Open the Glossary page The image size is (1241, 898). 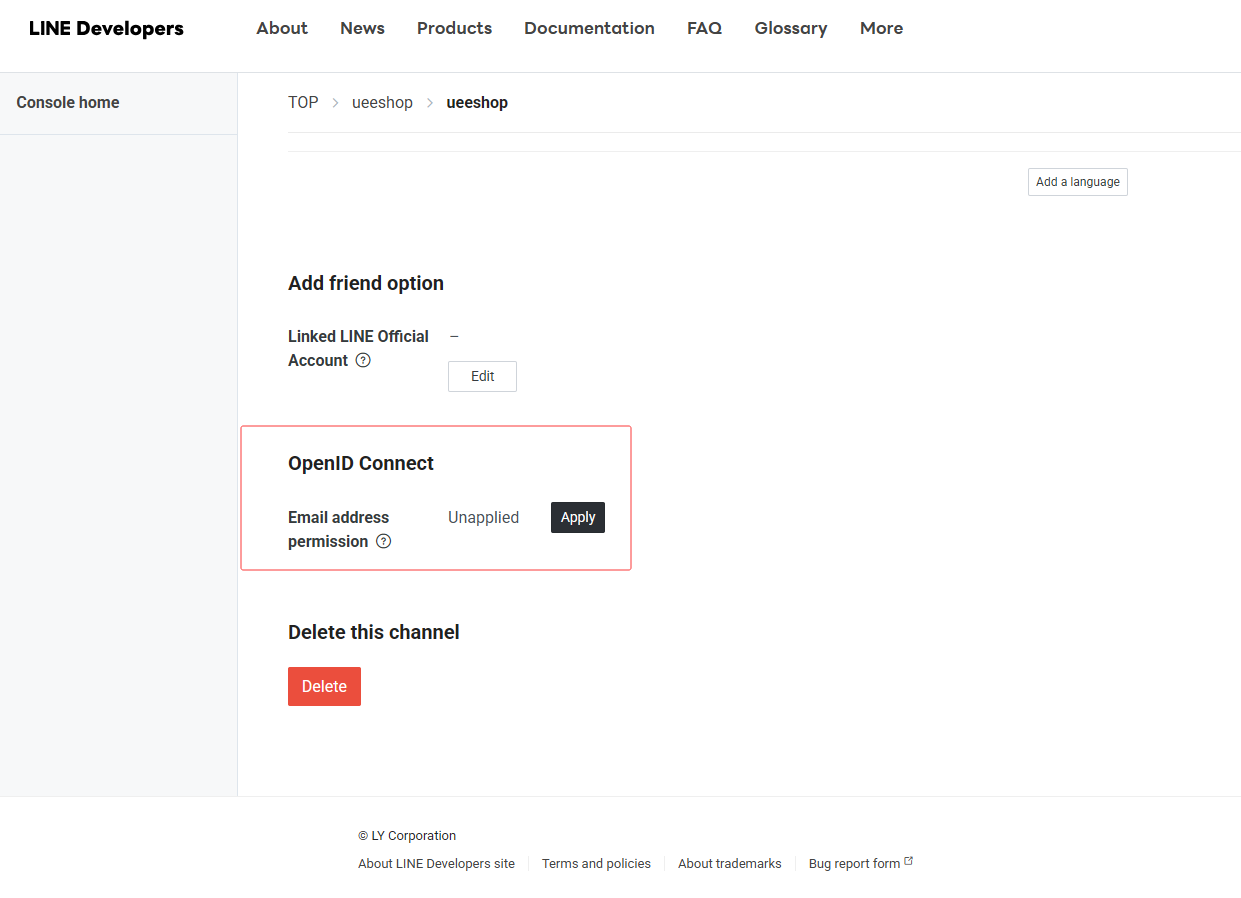tap(790, 28)
